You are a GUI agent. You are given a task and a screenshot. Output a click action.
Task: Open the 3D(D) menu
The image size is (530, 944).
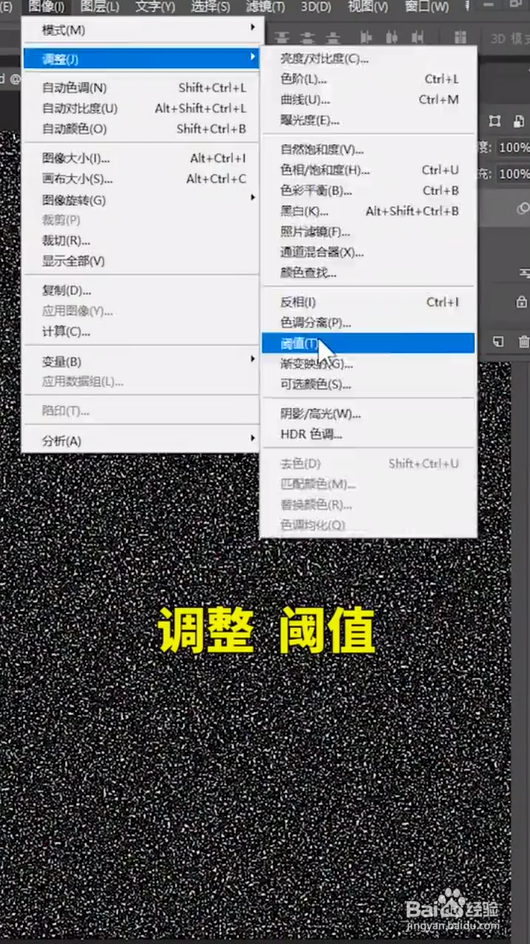(316, 7)
